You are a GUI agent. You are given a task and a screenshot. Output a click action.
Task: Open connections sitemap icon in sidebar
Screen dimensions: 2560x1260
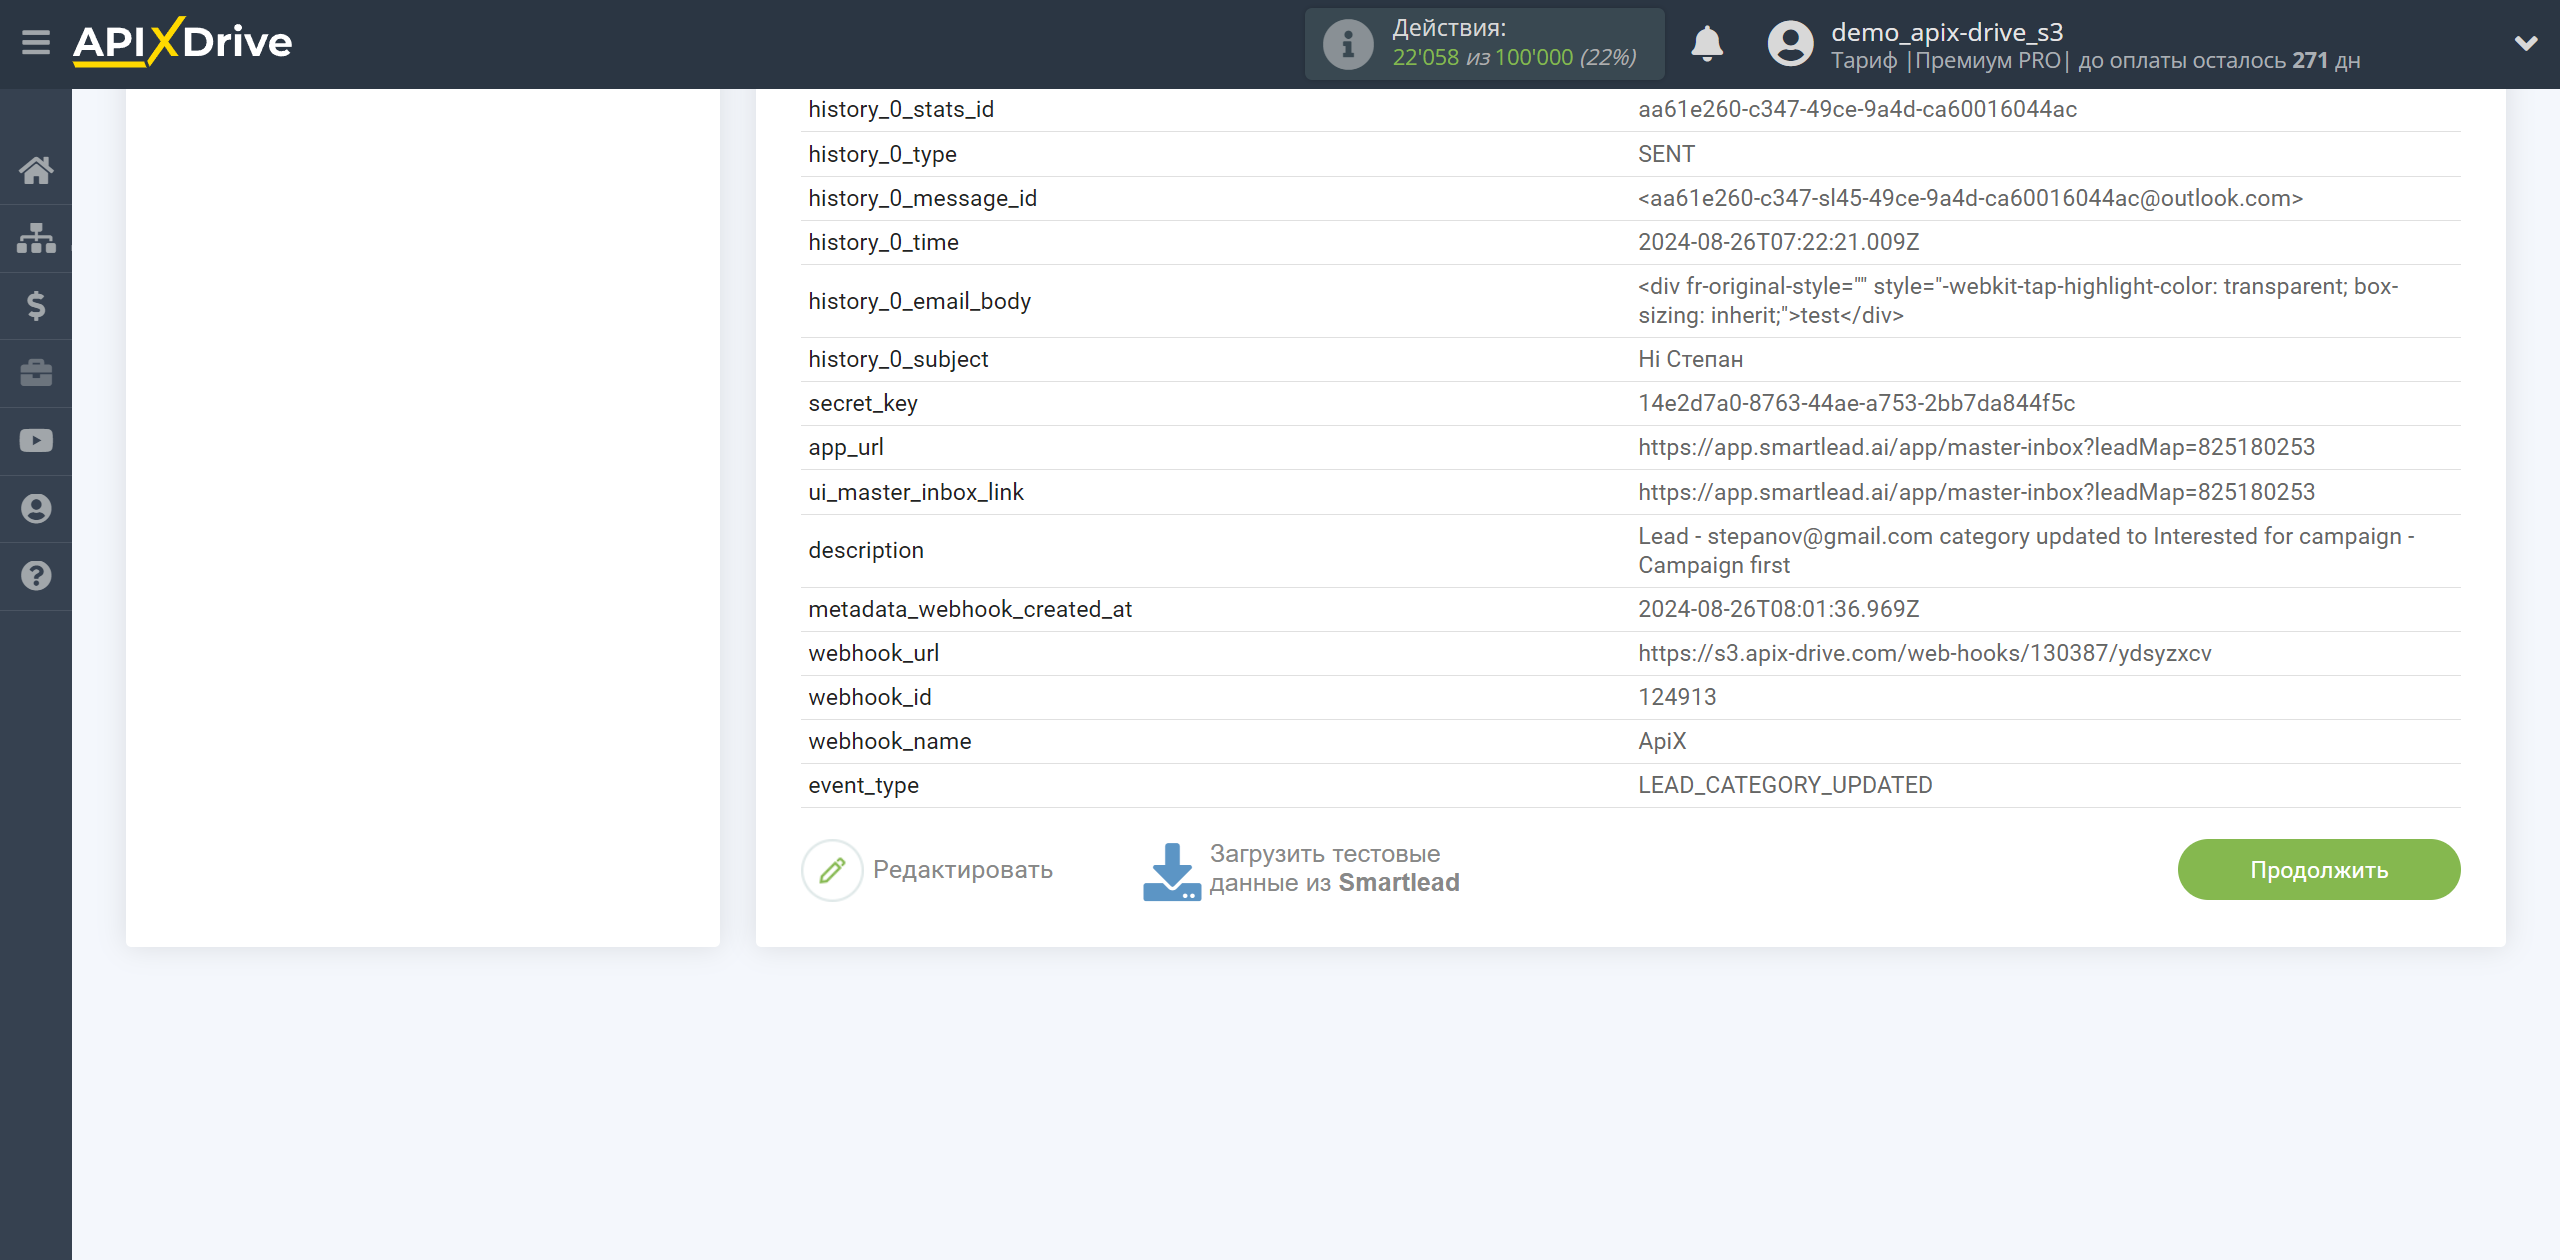tap(36, 238)
